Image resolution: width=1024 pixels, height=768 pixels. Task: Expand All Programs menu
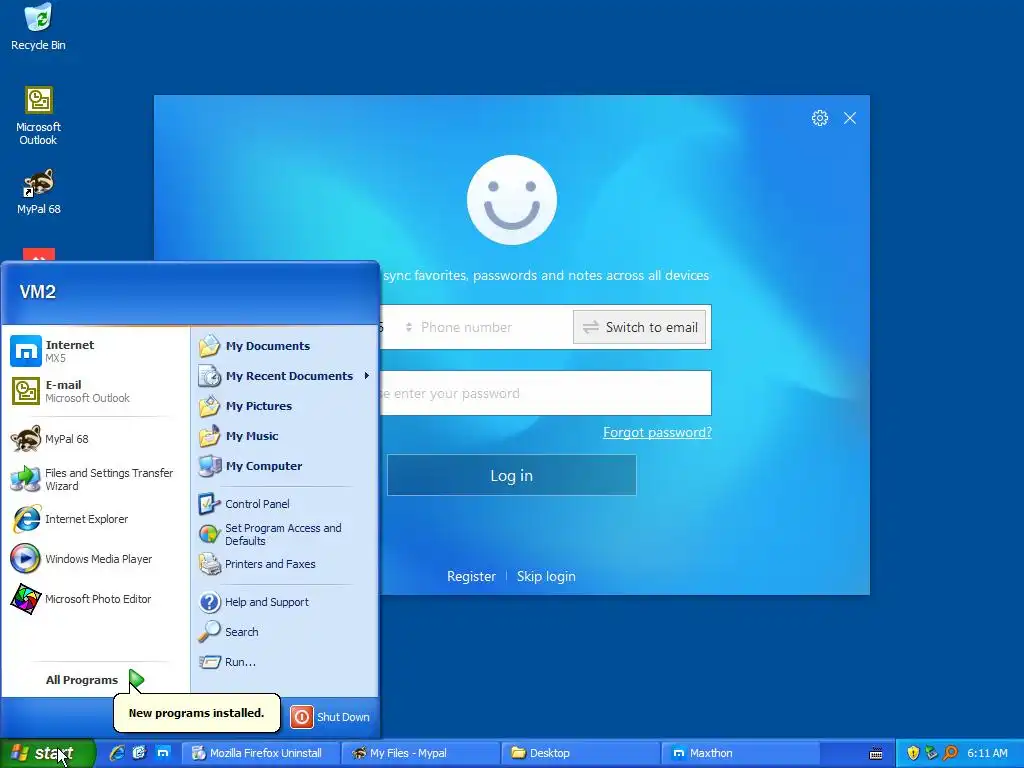pos(95,680)
